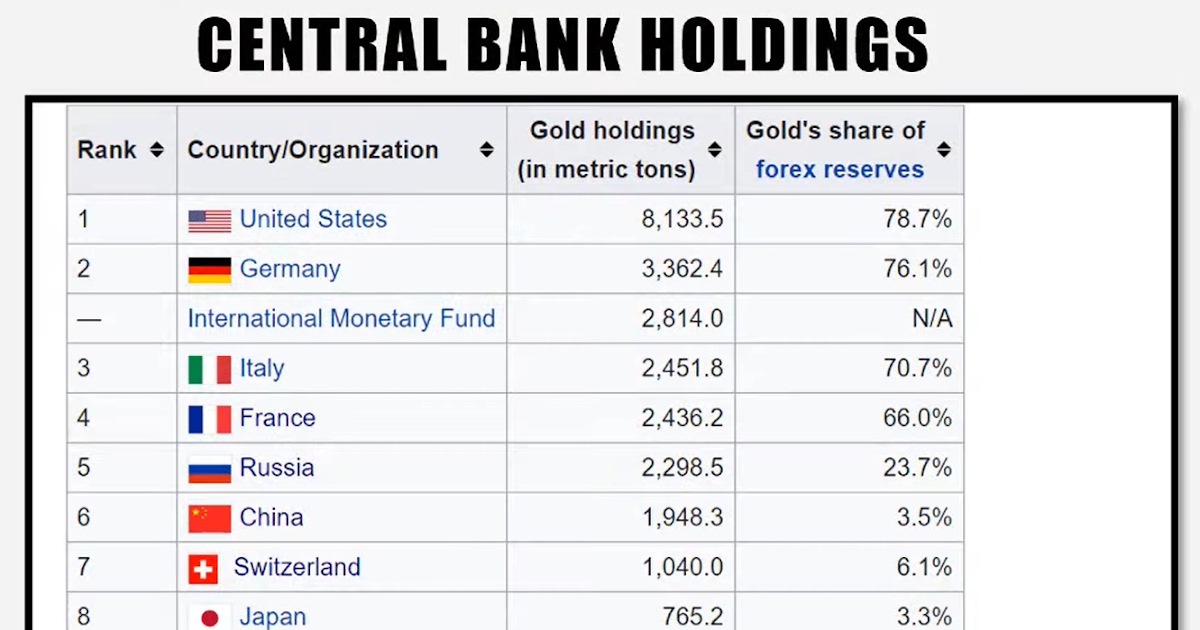Viewport: 1200px width, 630px height.
Task: Open the Russia article link
Action: click(278, 467)
